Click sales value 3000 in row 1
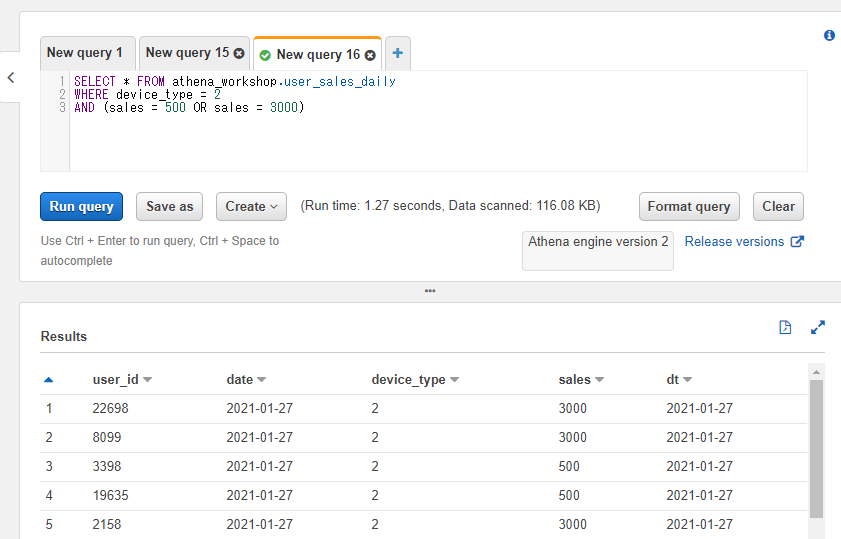This screenshot has height=539, width=841. click(x=573, y=408)
